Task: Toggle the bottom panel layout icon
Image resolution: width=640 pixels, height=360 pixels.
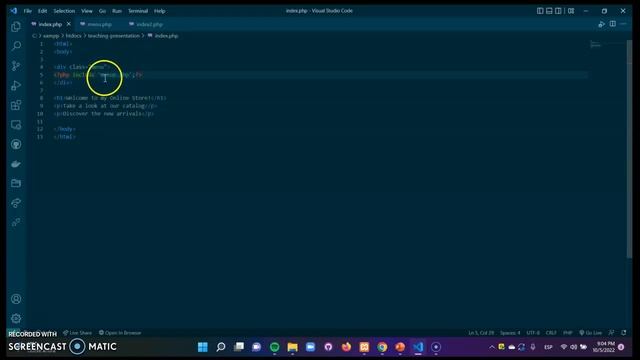Action: [549, 11]
